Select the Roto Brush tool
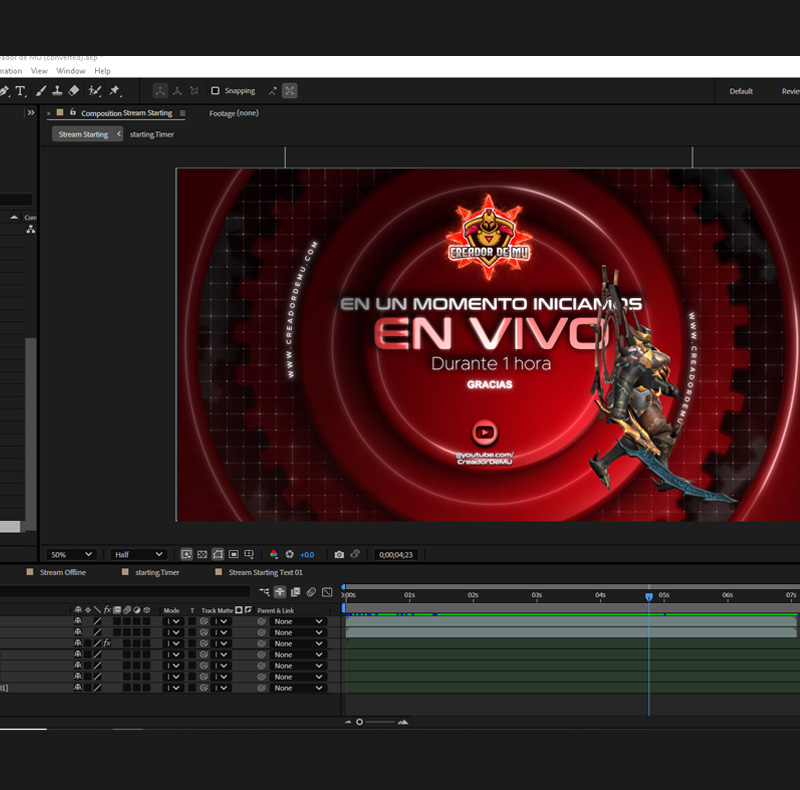 (x=94, y=91)
